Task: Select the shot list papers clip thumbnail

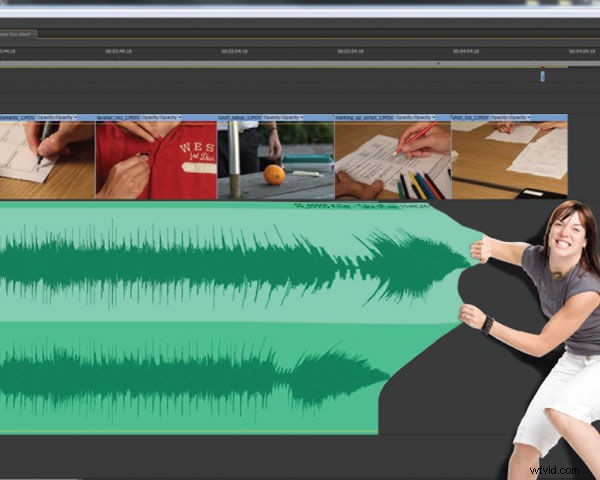Action: point(510,160)
